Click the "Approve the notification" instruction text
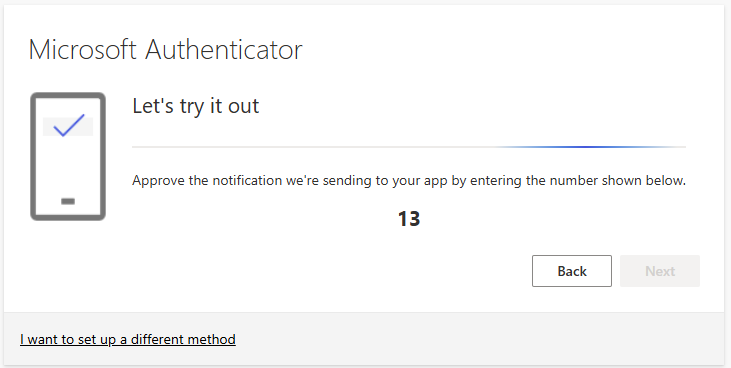Image resolution: width=731 pixels, height=368 pixels. click(x=409, y=181)
